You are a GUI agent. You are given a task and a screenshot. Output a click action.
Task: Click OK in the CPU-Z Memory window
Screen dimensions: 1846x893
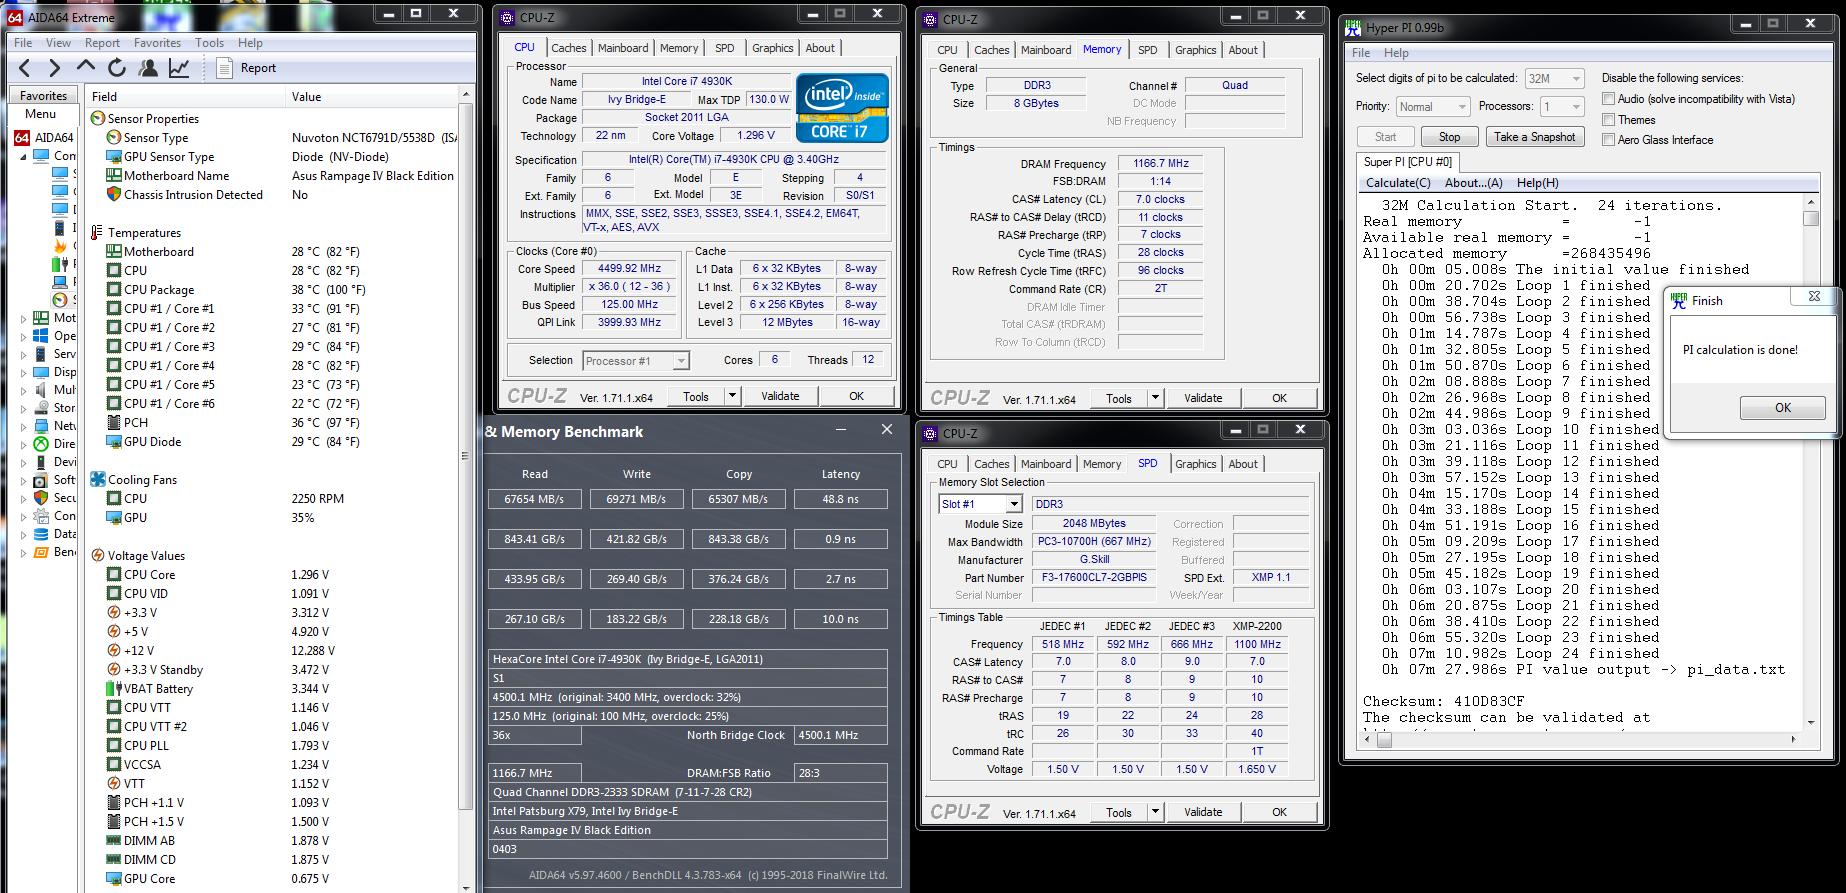(x=1279, y=398)
